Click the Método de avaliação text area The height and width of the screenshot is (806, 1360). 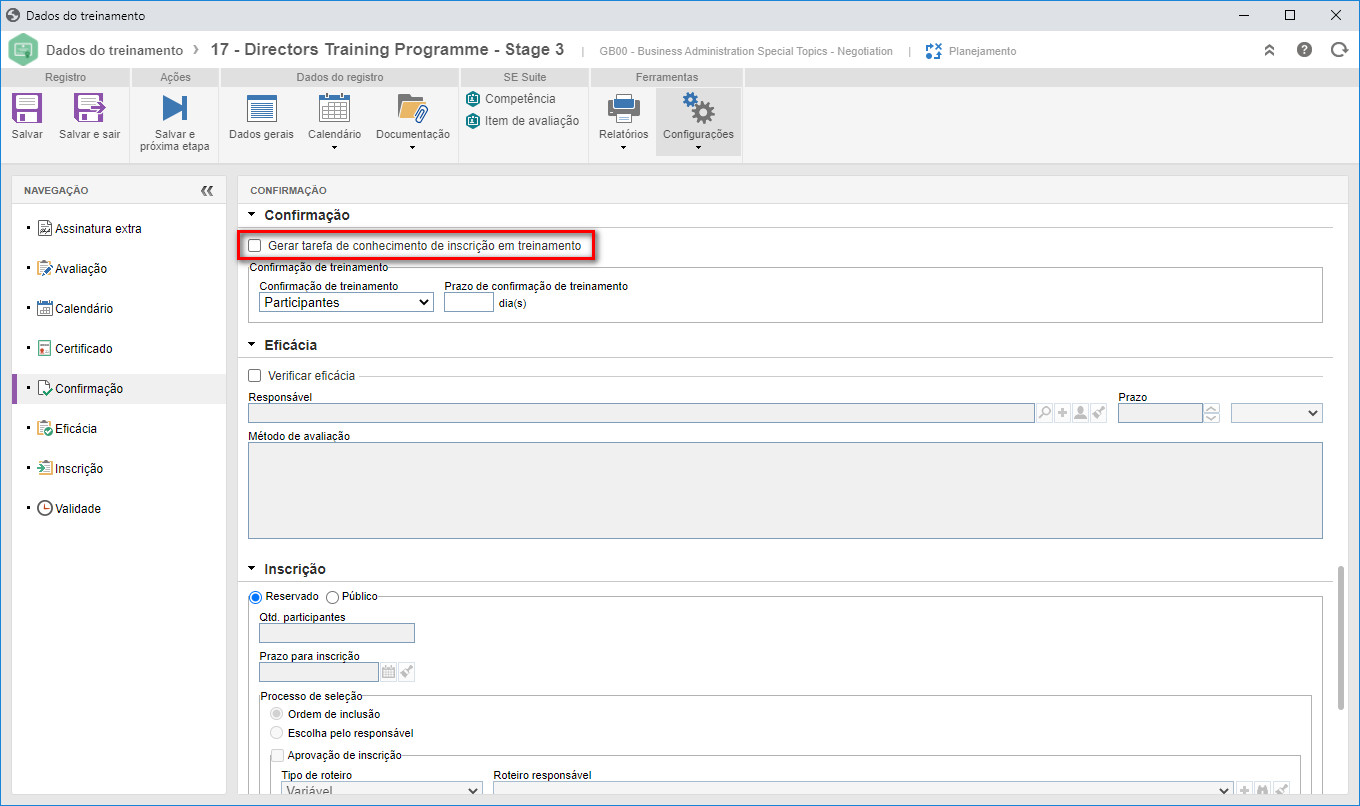pyautogui.click(x=785, y=490)
